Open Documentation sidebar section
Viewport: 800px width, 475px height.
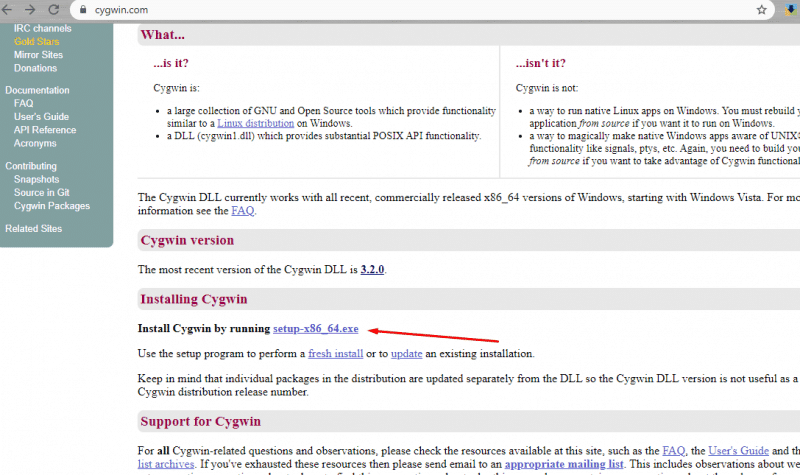coord(37,90)
